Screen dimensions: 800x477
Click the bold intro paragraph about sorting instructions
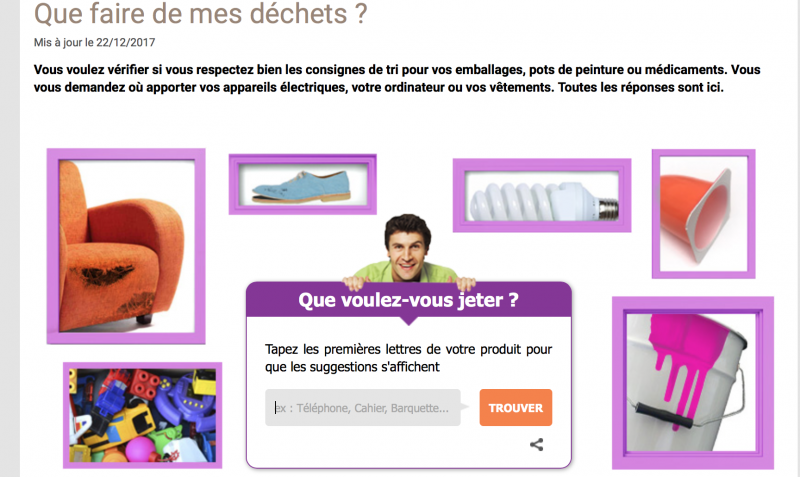pyautogui.click(x=397, y=79)
